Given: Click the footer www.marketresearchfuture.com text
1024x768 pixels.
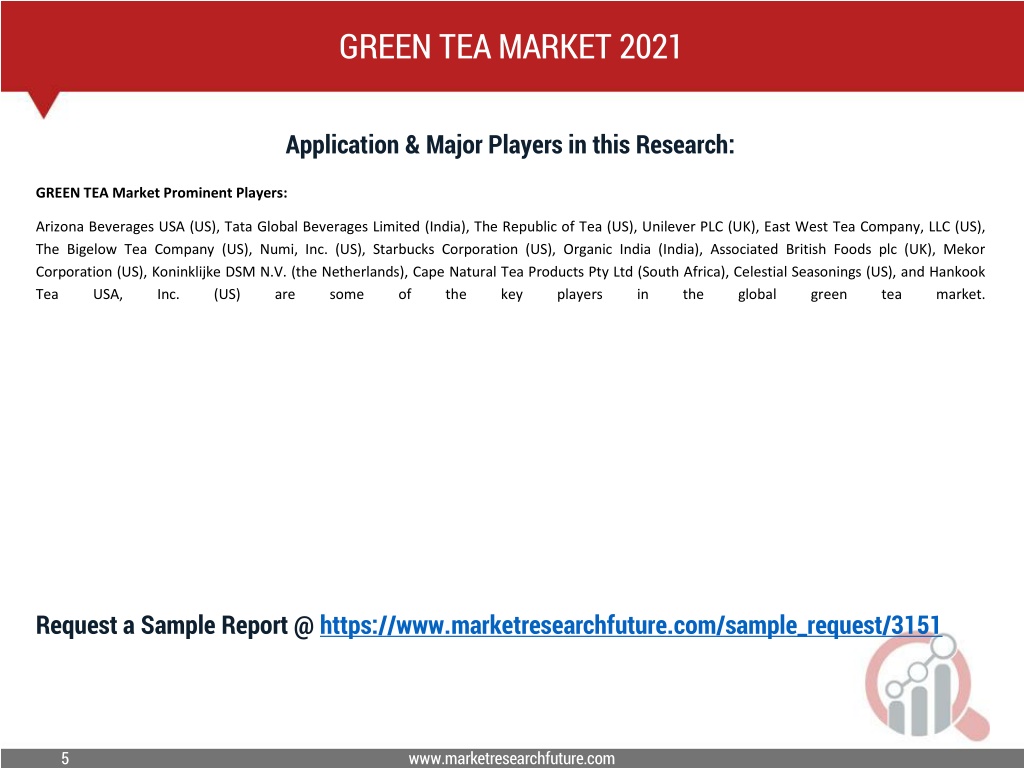Looking at the screenshot, I should click(512, 758).
